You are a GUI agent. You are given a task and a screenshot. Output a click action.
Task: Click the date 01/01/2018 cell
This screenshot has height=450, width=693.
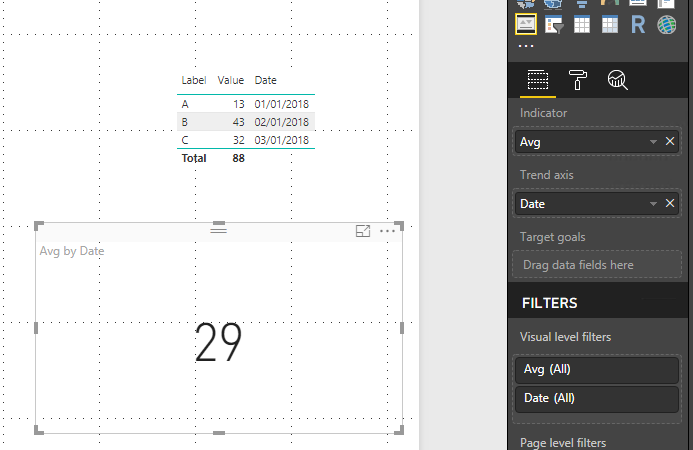click(x=282, y=104)
